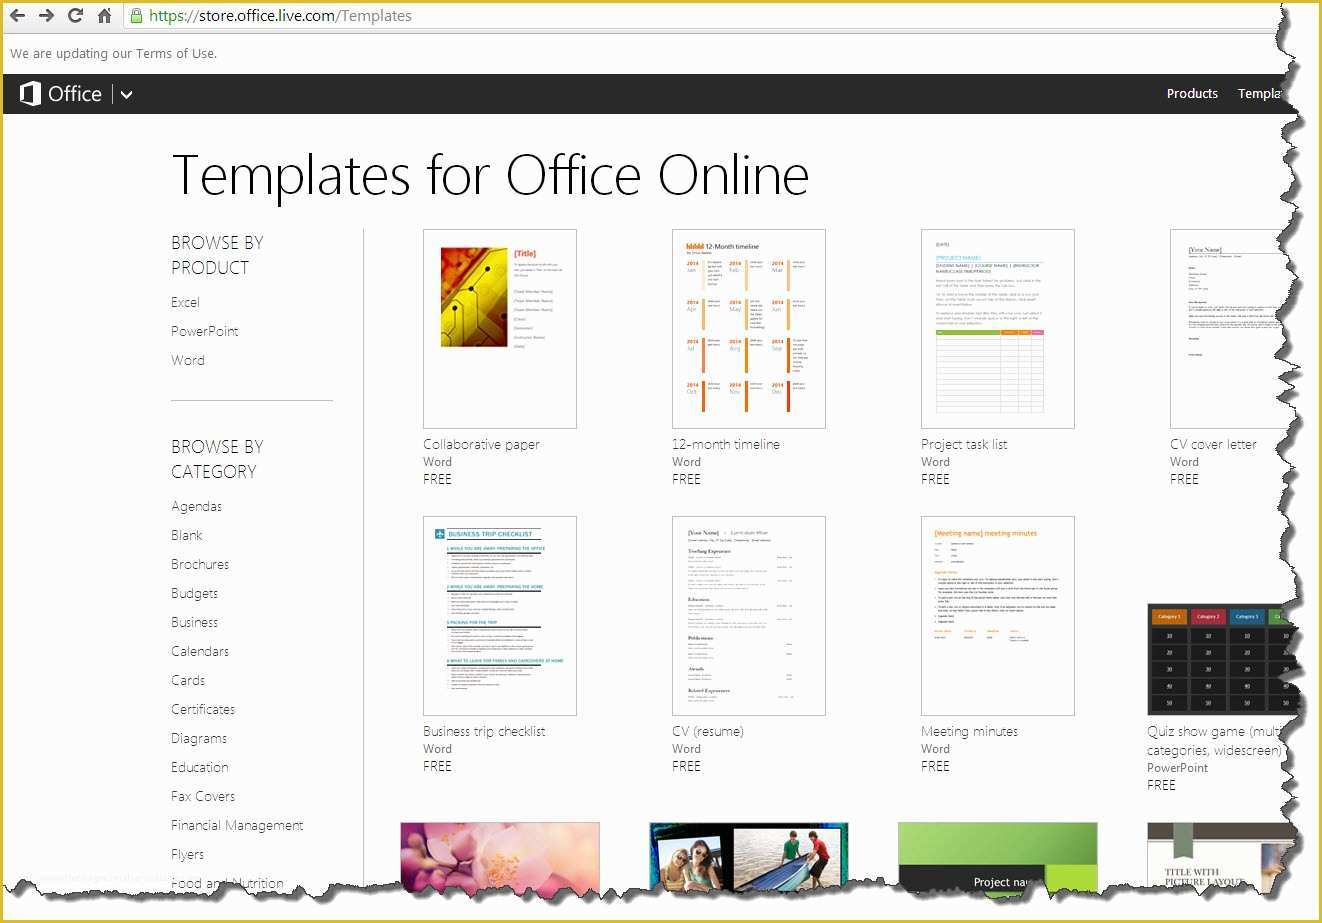Viewport: 1322px width, 923px height.
Task: View site security padlock icon
Action: click(x=136, y=16)
